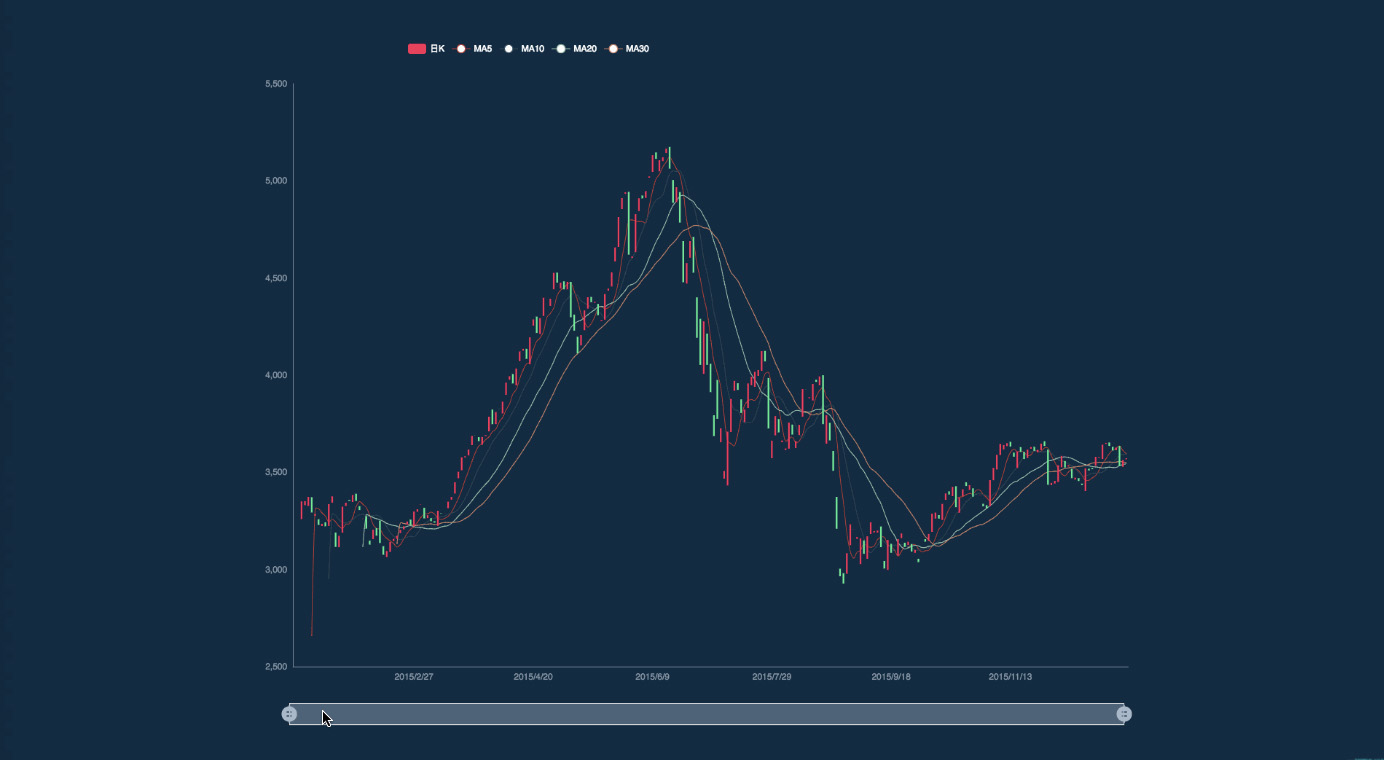Click the highest candlestick near the 5,000 peak
1384x760 pixels.
click(669, 156)
